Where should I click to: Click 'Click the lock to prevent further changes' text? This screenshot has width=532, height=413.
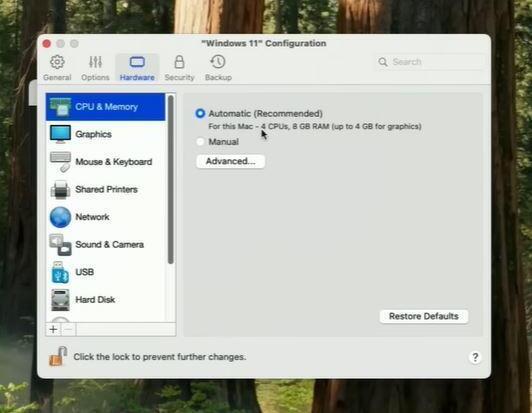point(160,357)
